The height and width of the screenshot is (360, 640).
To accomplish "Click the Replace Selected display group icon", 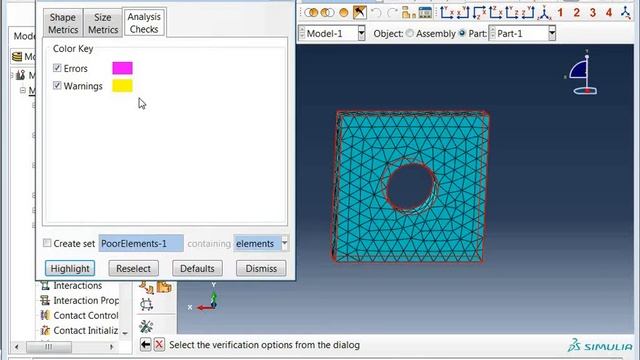I will coord(311,13).
